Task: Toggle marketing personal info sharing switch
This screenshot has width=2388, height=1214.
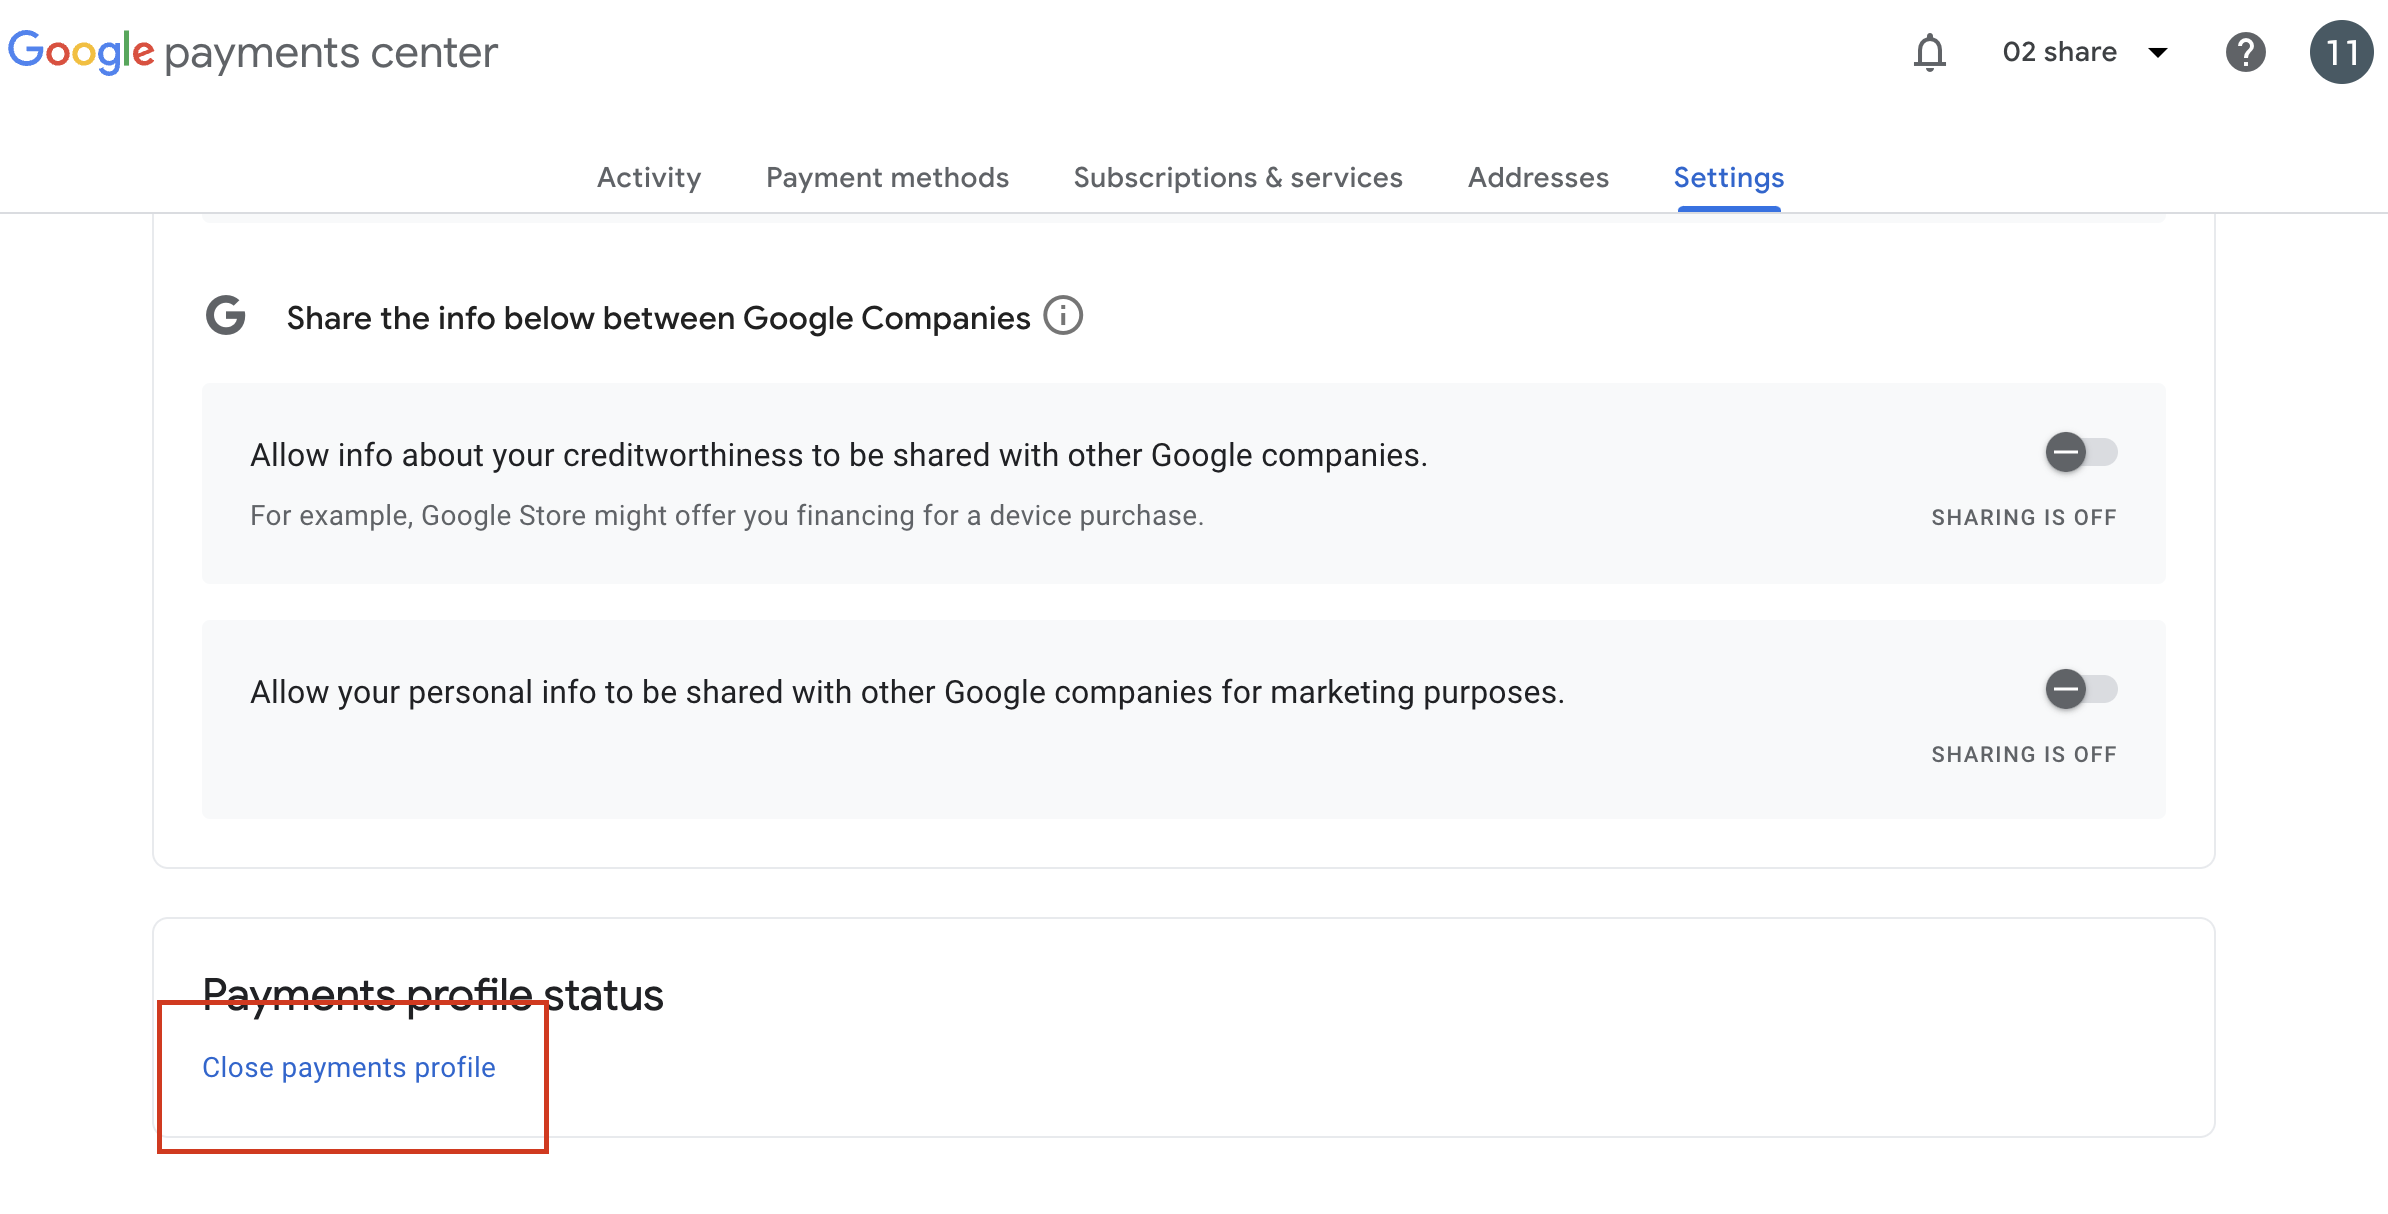Action: 2081,689
